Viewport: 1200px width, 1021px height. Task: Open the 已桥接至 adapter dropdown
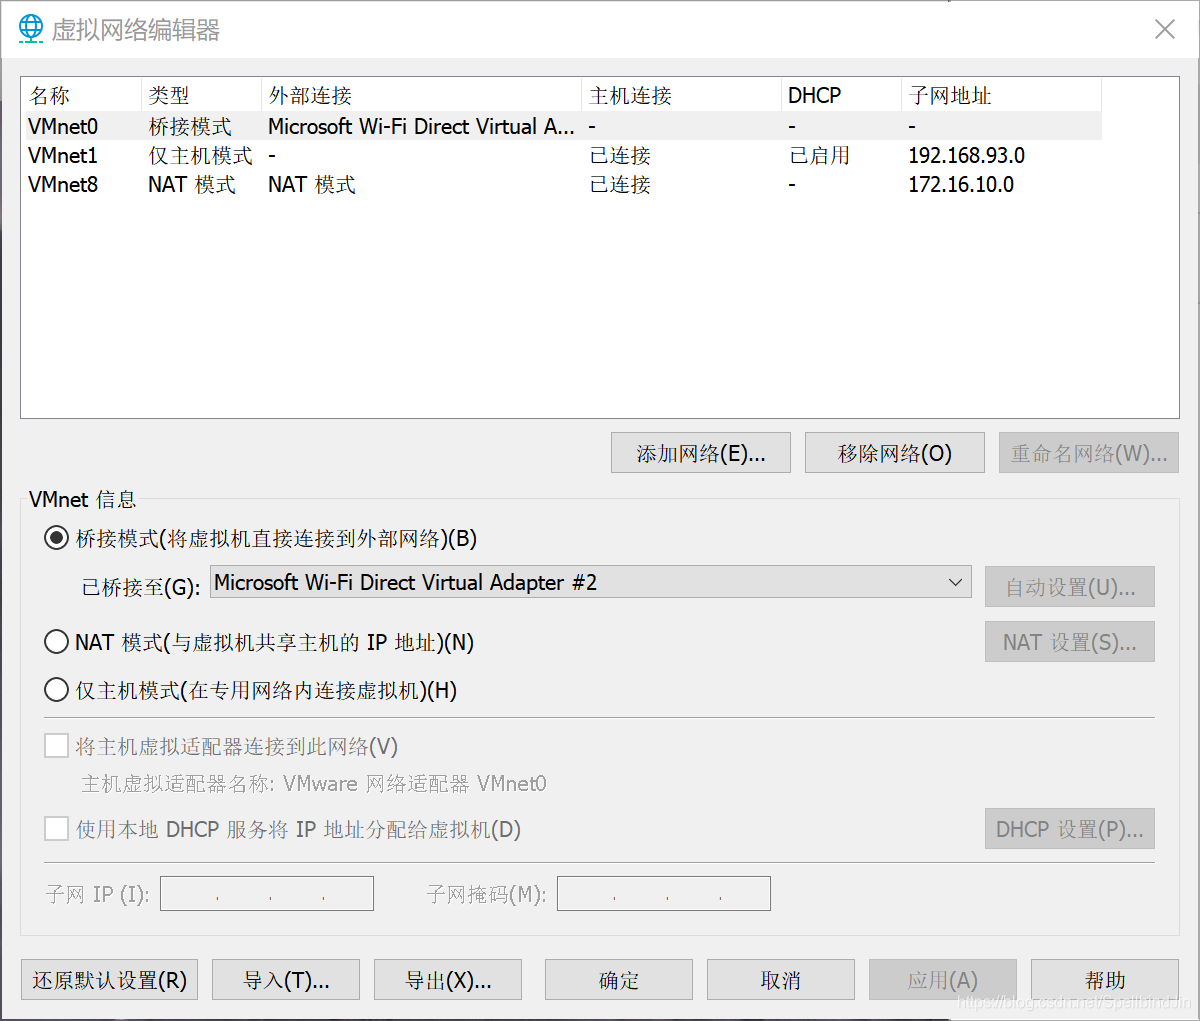point(591,582)
